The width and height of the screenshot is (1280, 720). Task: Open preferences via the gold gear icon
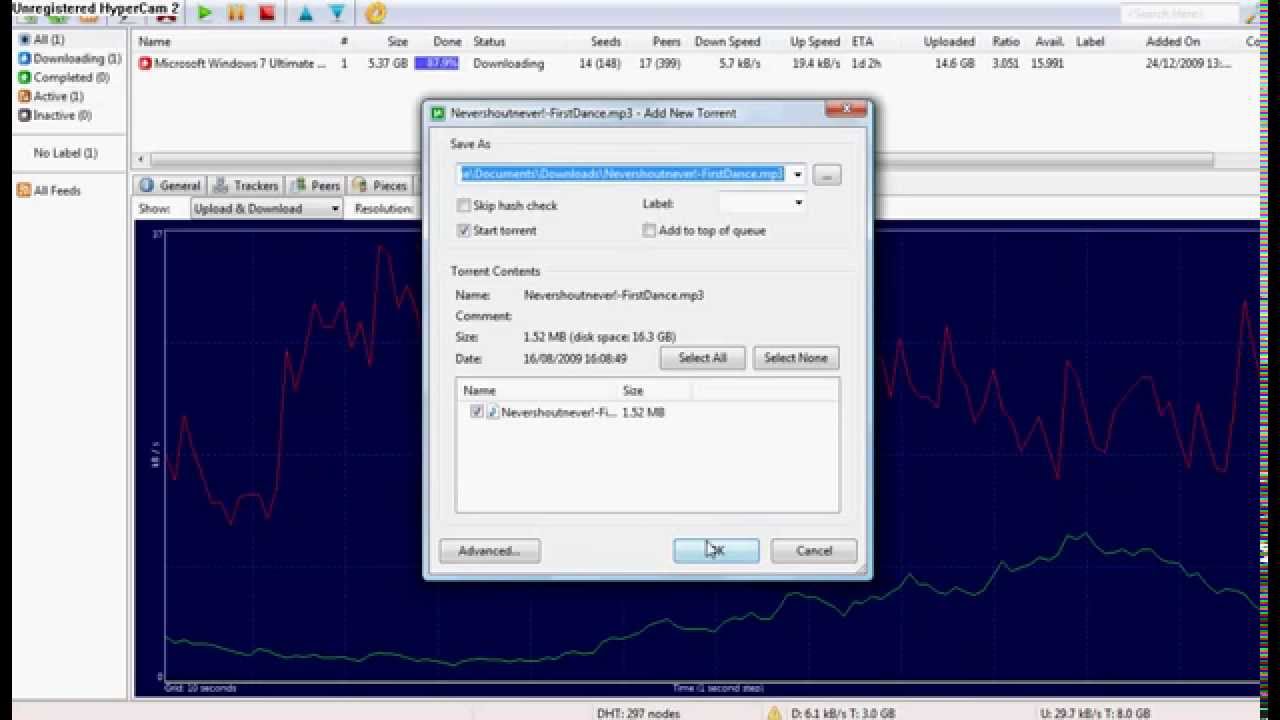coord(376,13)
